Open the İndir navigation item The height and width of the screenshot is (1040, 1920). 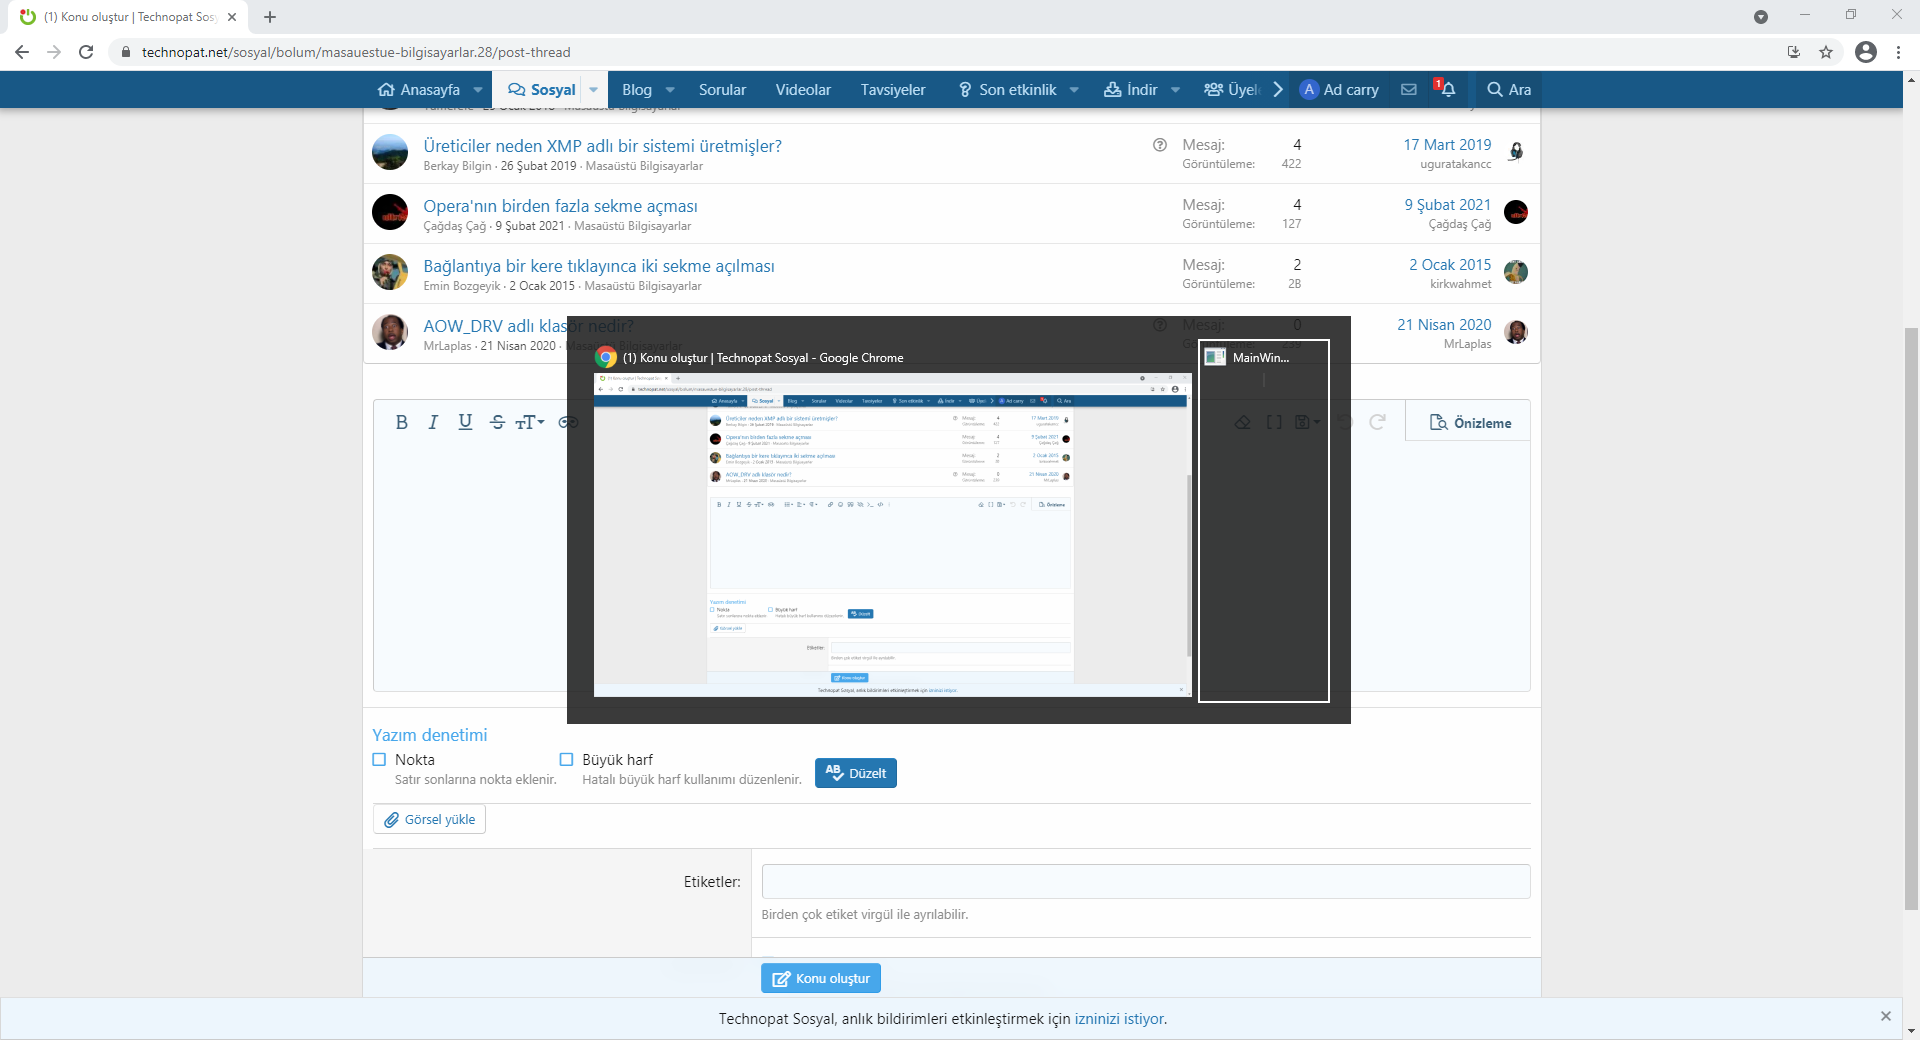point(1131,89)
